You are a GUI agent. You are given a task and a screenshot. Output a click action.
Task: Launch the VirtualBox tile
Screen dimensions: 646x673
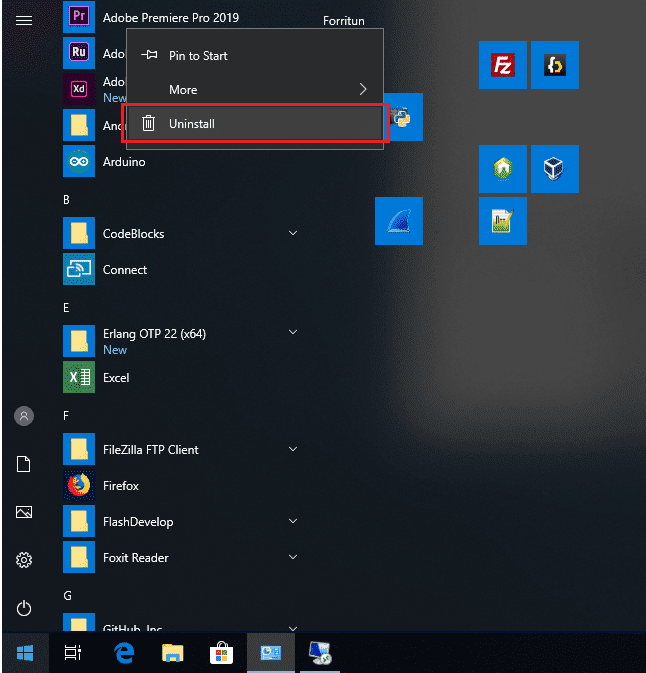[555, 169]
